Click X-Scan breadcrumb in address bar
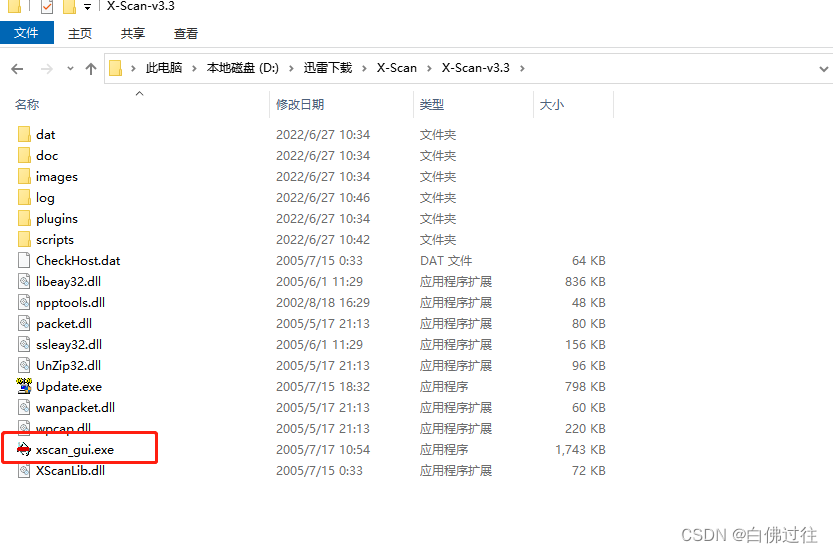Image resolution: width=833 pixels, height=553 pixels. tap(397, 68)
